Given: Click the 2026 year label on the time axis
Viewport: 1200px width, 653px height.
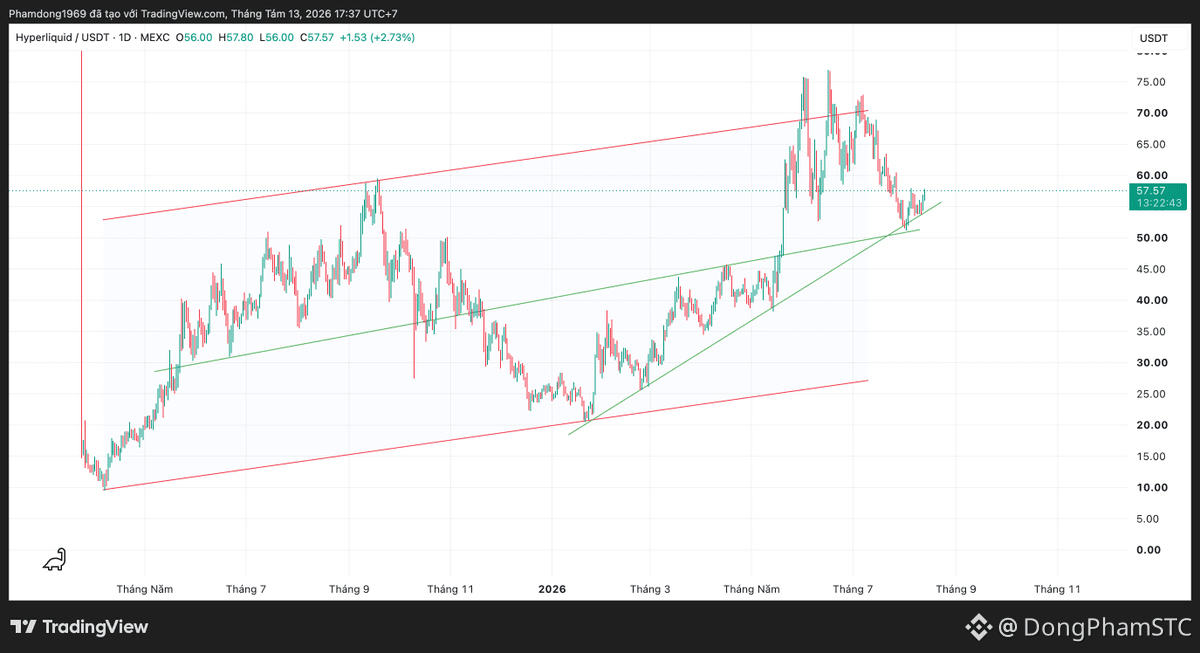Looking at the screenshot, I should (552, 589).
